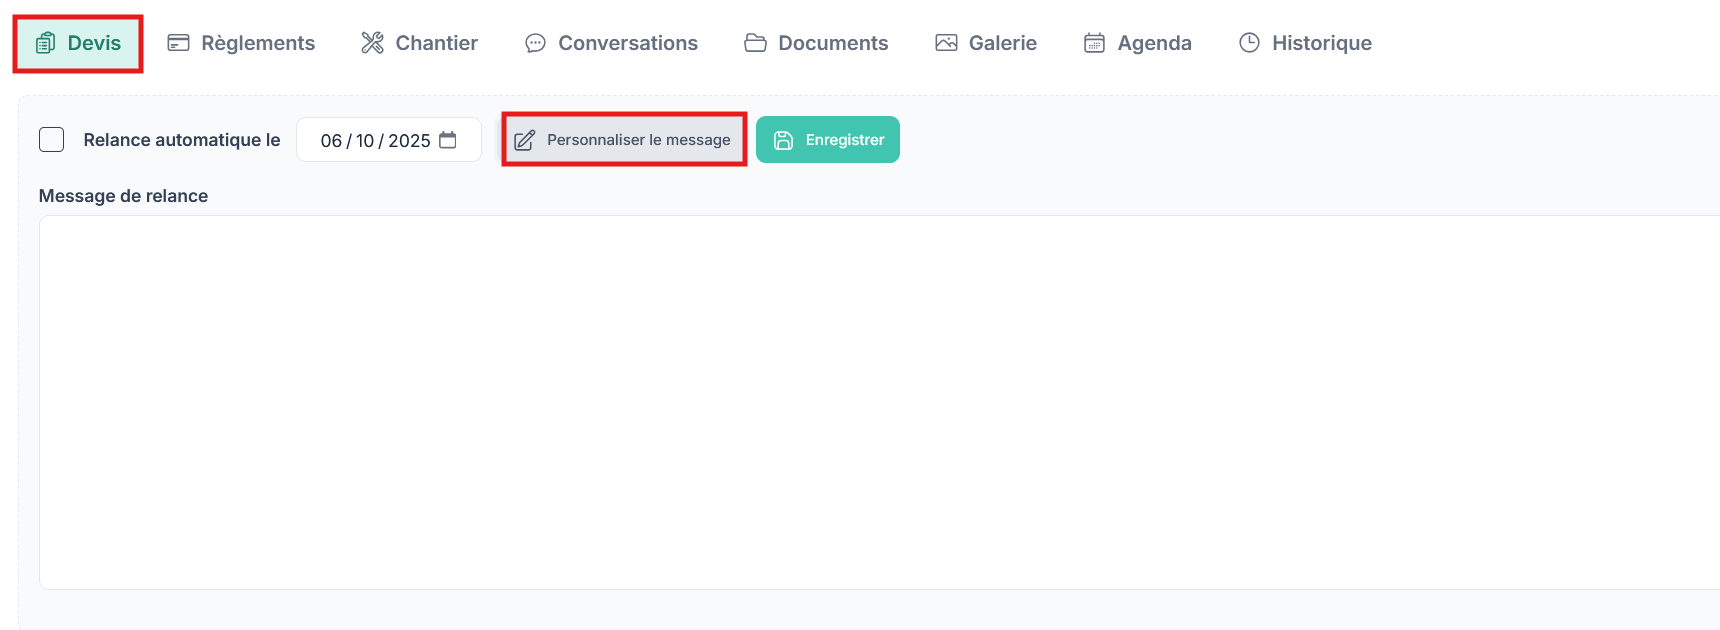Click the Historique clock icon
1720x630 pixels.
click(1249, 42)
